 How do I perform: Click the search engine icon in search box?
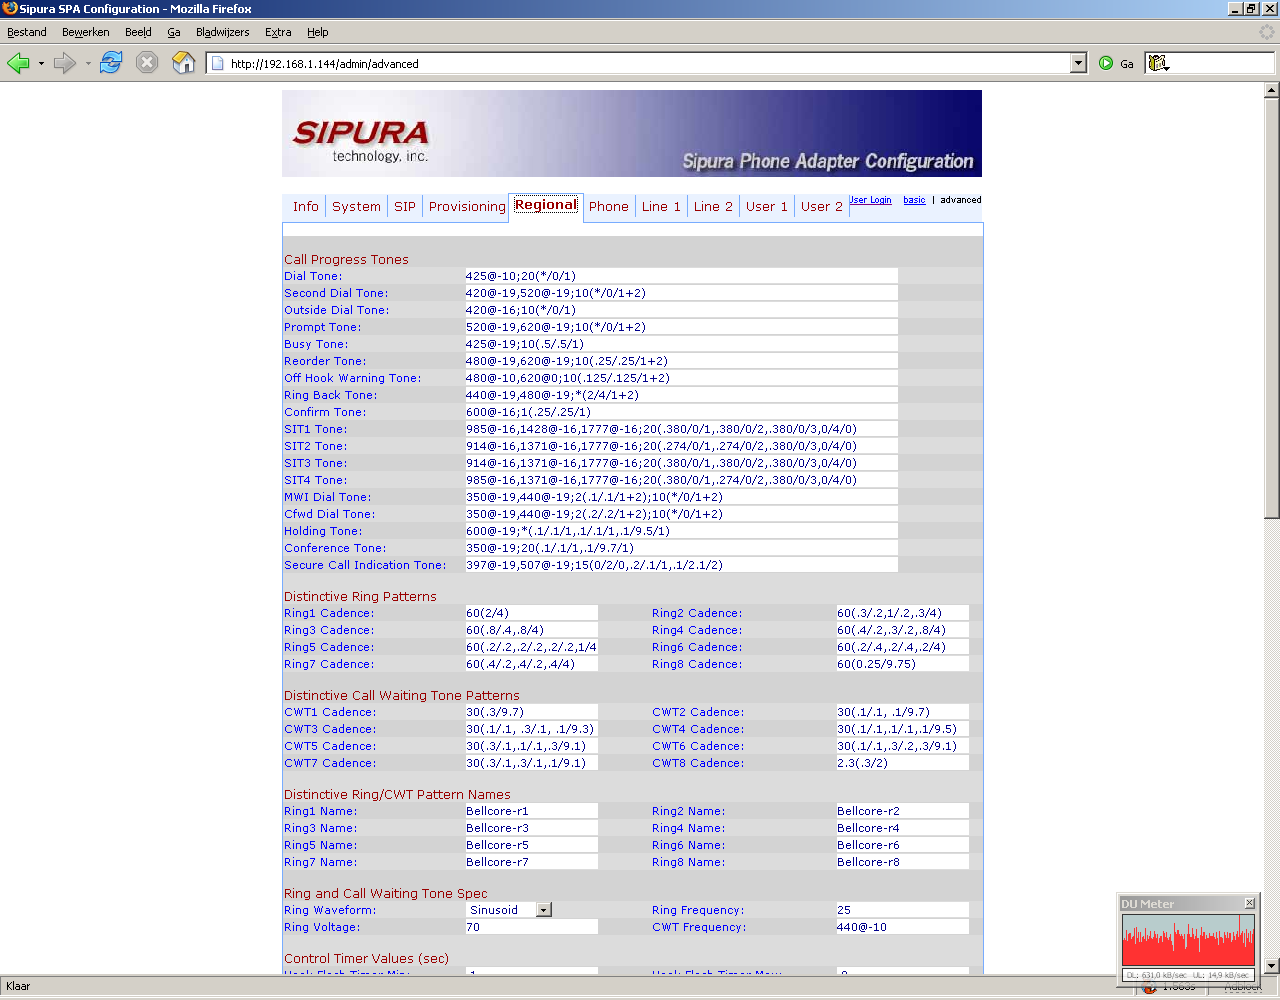pos(1158,63)
